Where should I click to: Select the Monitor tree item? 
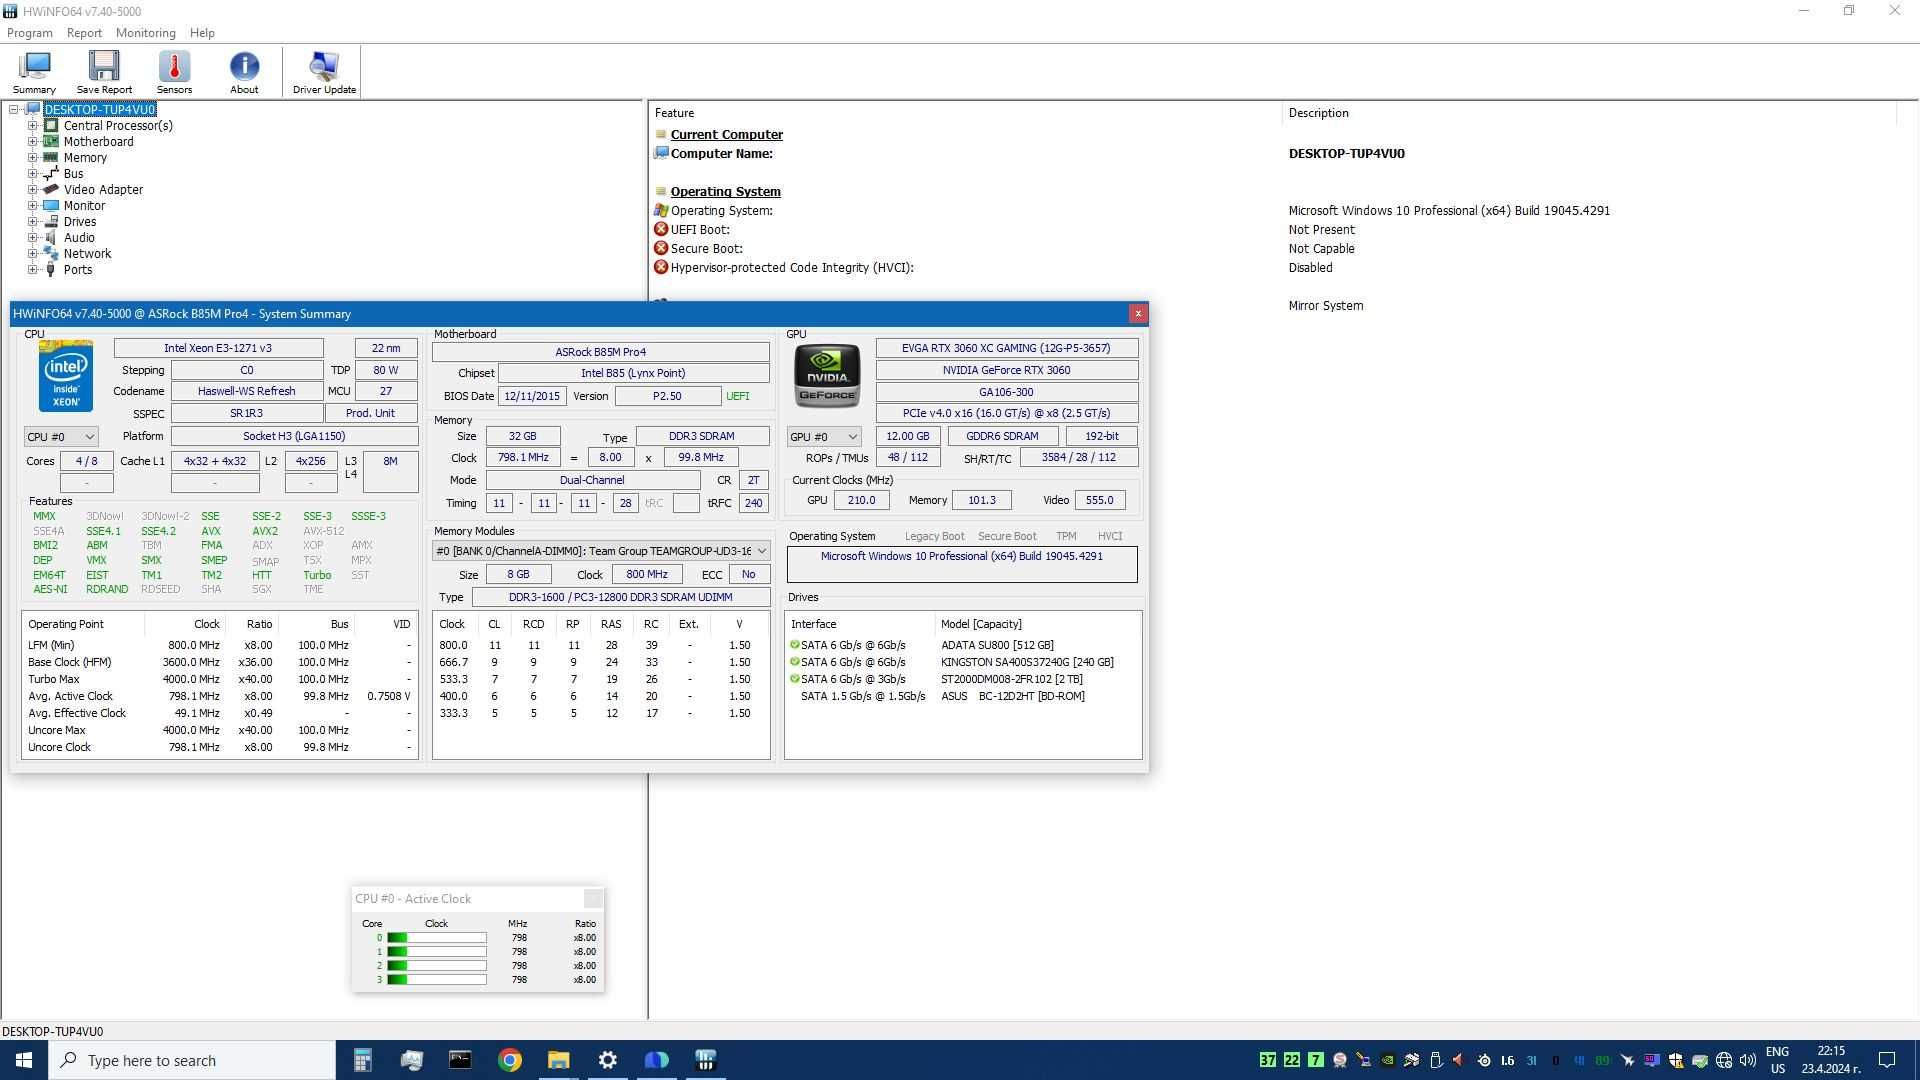[85, 206]
